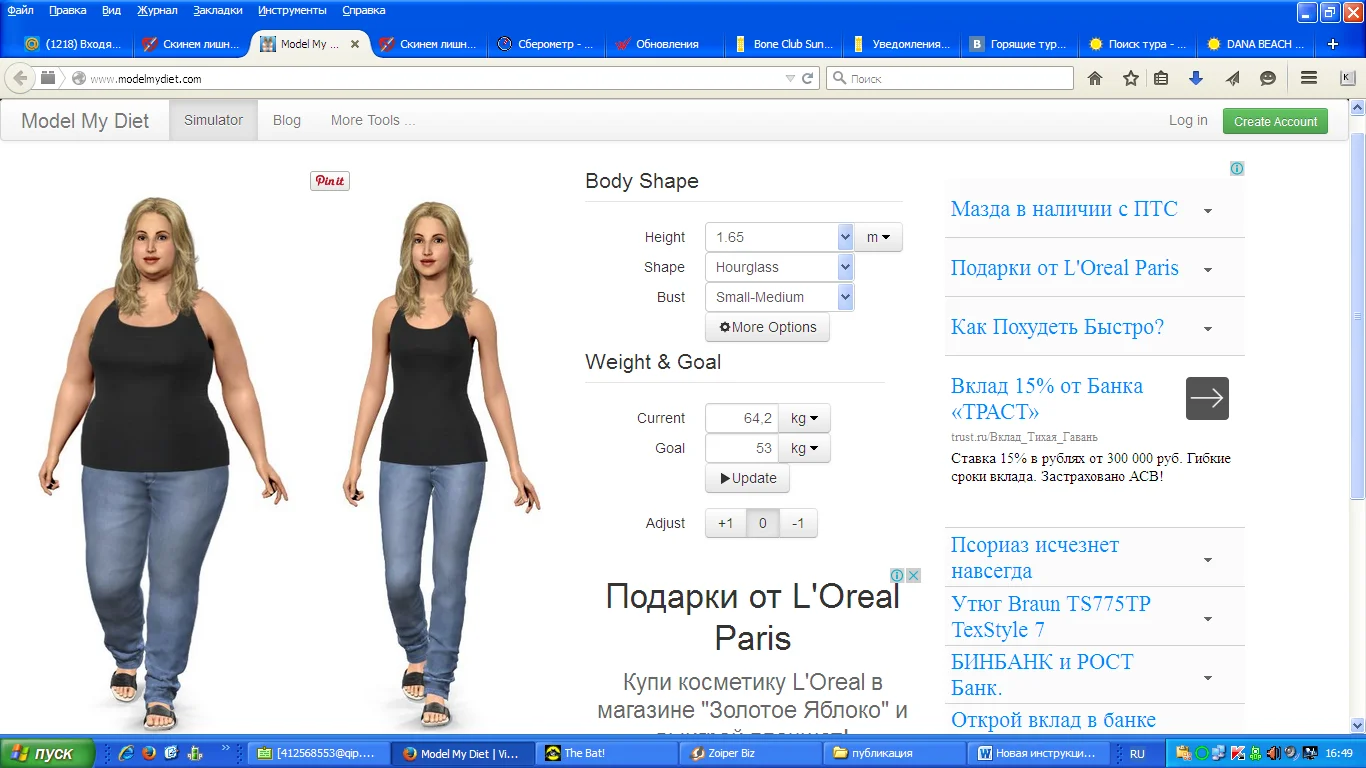The width and height of the screenshot is (1366, 768).
Task: Click the Kaspersky extension icon at toolbar end
Action: pos(1348,78)
